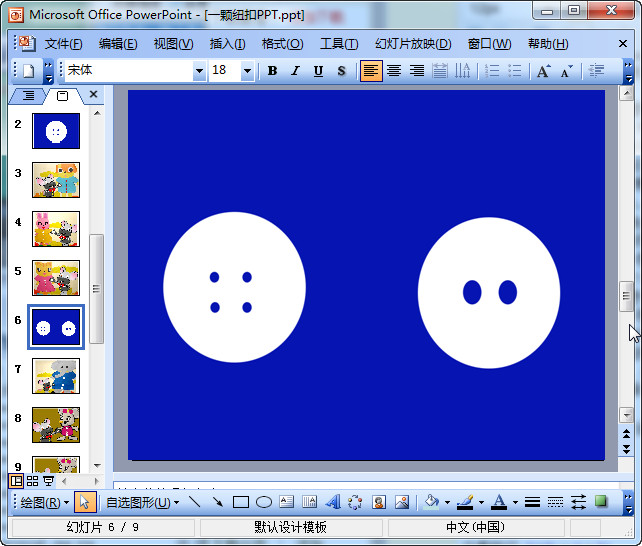The height and width of the screenshot is (546, 642).
Task: Select slide 4 thumbnail
Action: [x=56, y=229]
